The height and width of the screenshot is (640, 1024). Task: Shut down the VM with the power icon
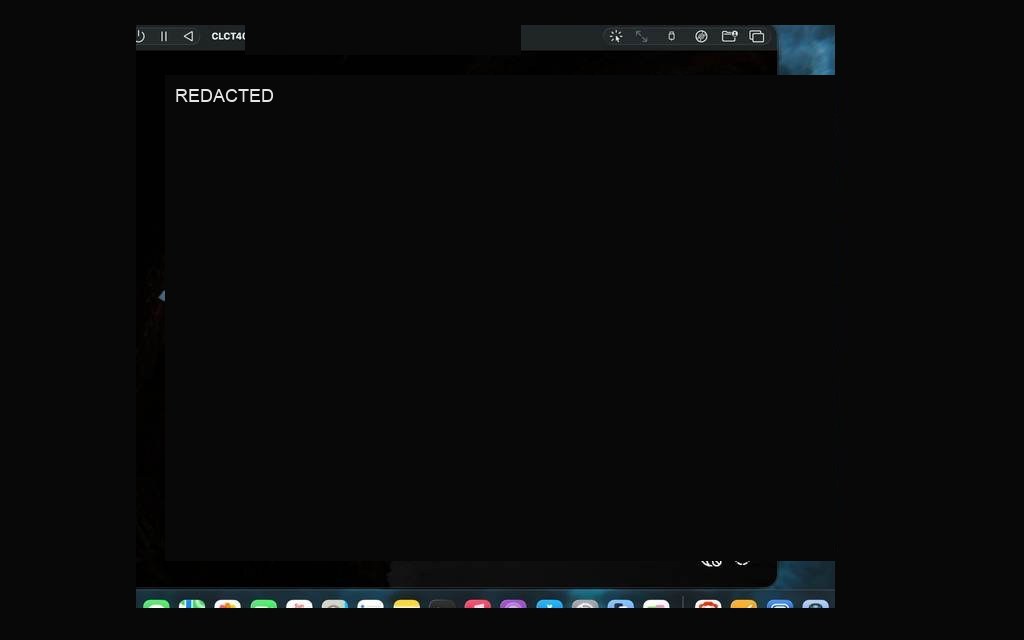click(x=140, y=37)
